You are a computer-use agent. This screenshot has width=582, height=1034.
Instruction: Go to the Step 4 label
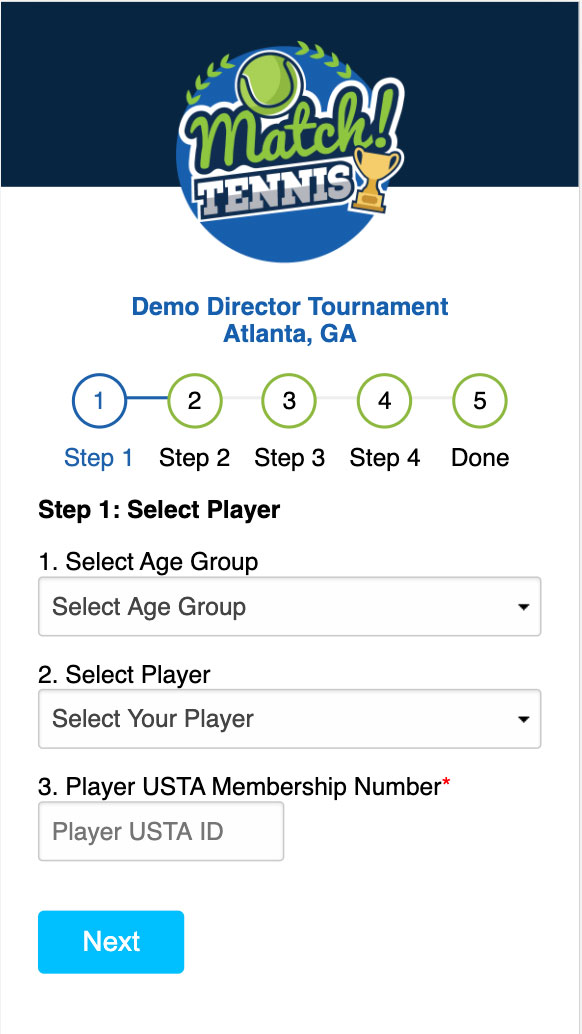384,458
